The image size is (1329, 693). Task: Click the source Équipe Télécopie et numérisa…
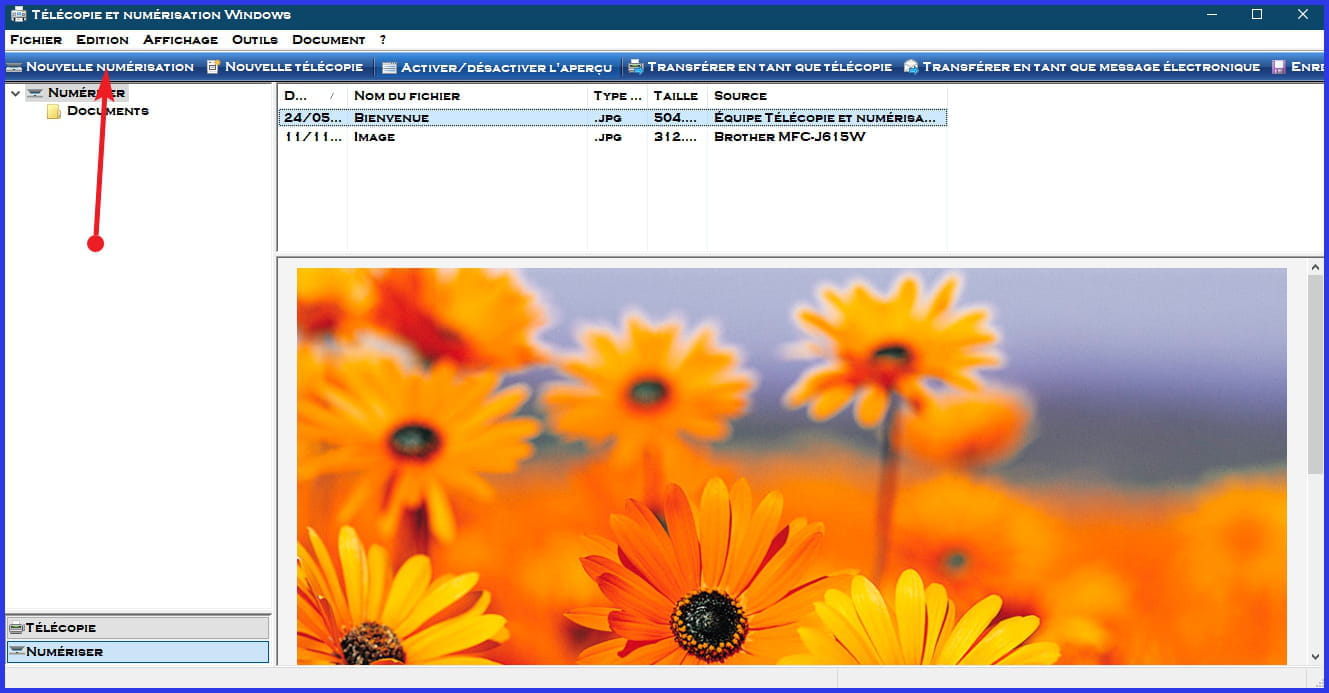coord(826,118)
